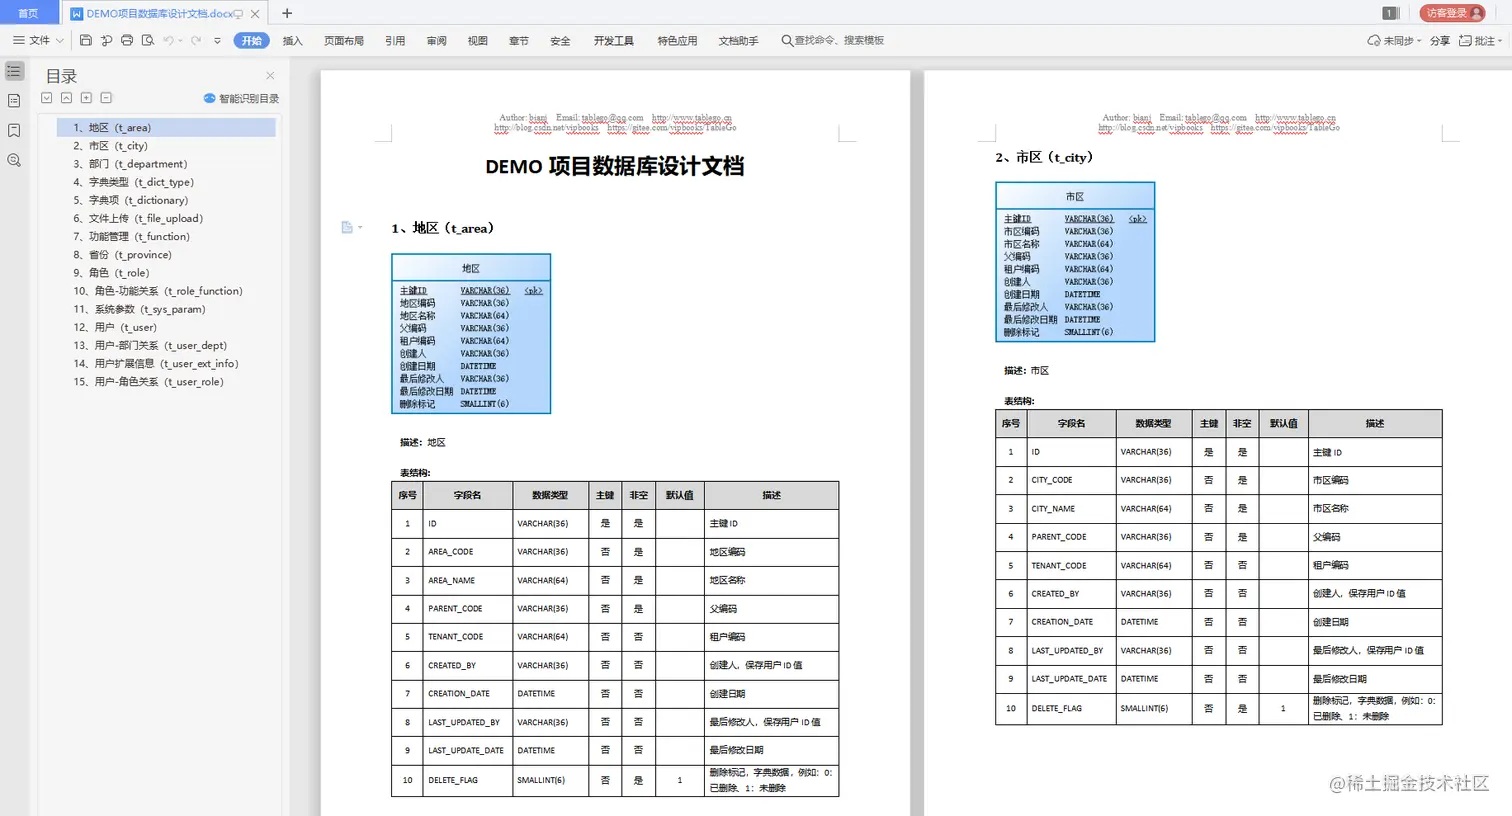Screen dimensions: 1512x816
Task: Open the undo history dropdown arrow
Action: tap(181, 41)
